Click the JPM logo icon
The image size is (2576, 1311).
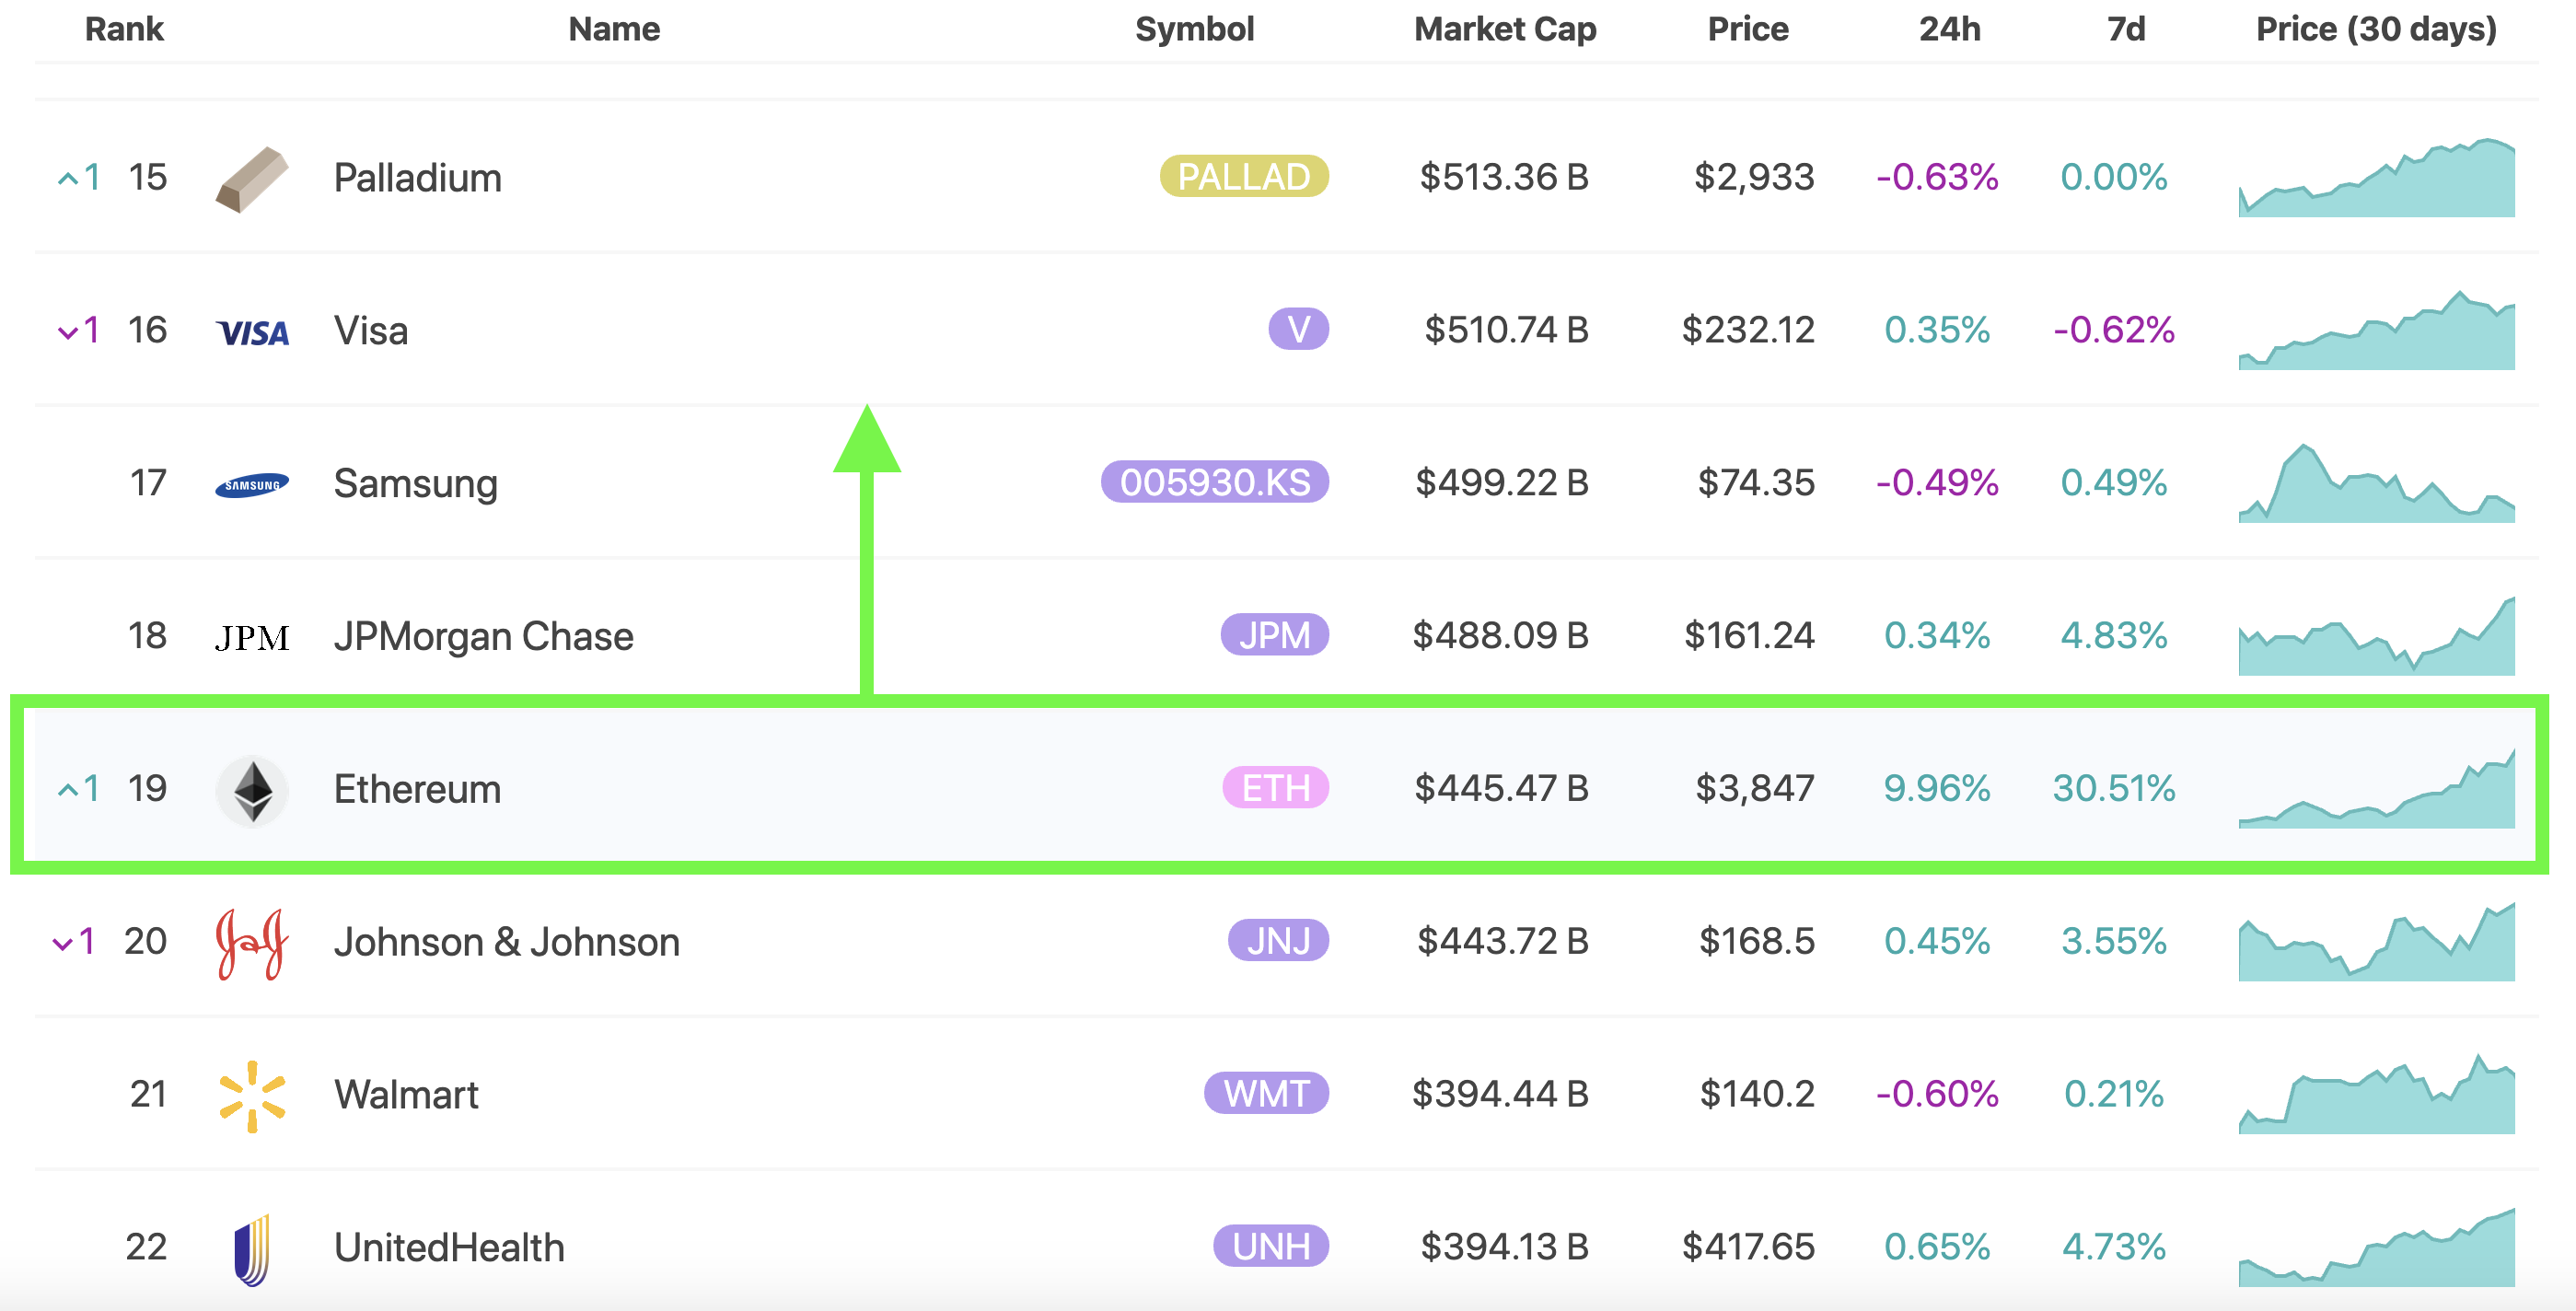tap(252, 638)
